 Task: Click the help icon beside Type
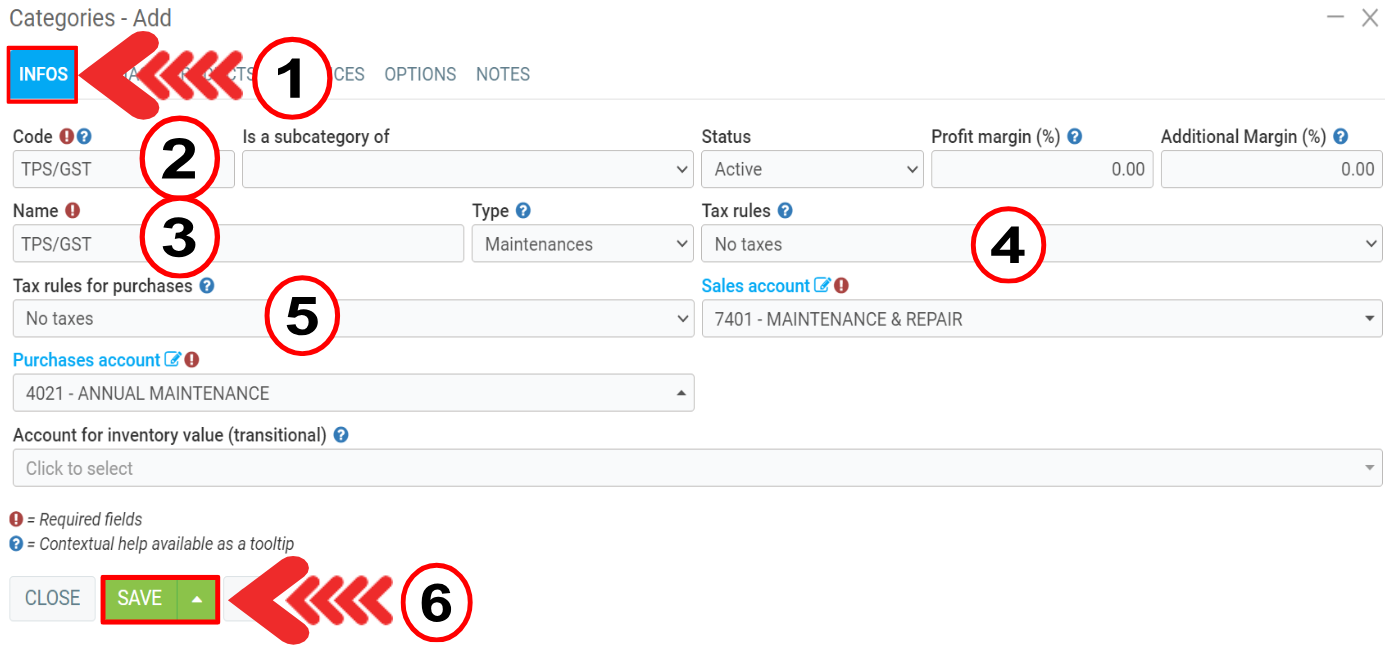pos(523,211)
